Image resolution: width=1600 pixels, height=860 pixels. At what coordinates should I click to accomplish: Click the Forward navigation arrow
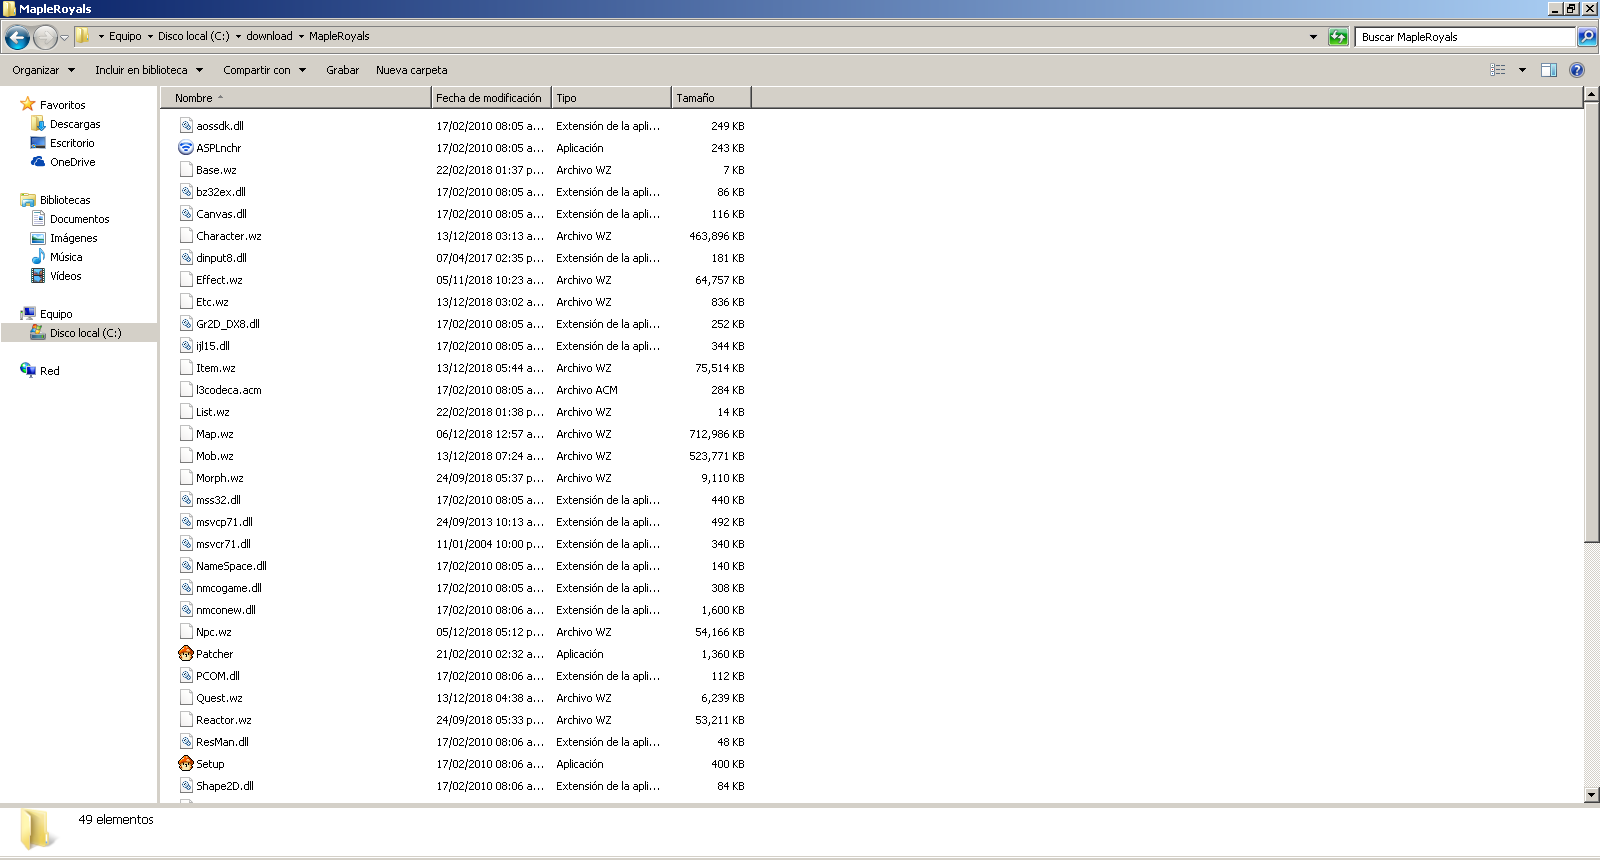(x=45, y=37)
